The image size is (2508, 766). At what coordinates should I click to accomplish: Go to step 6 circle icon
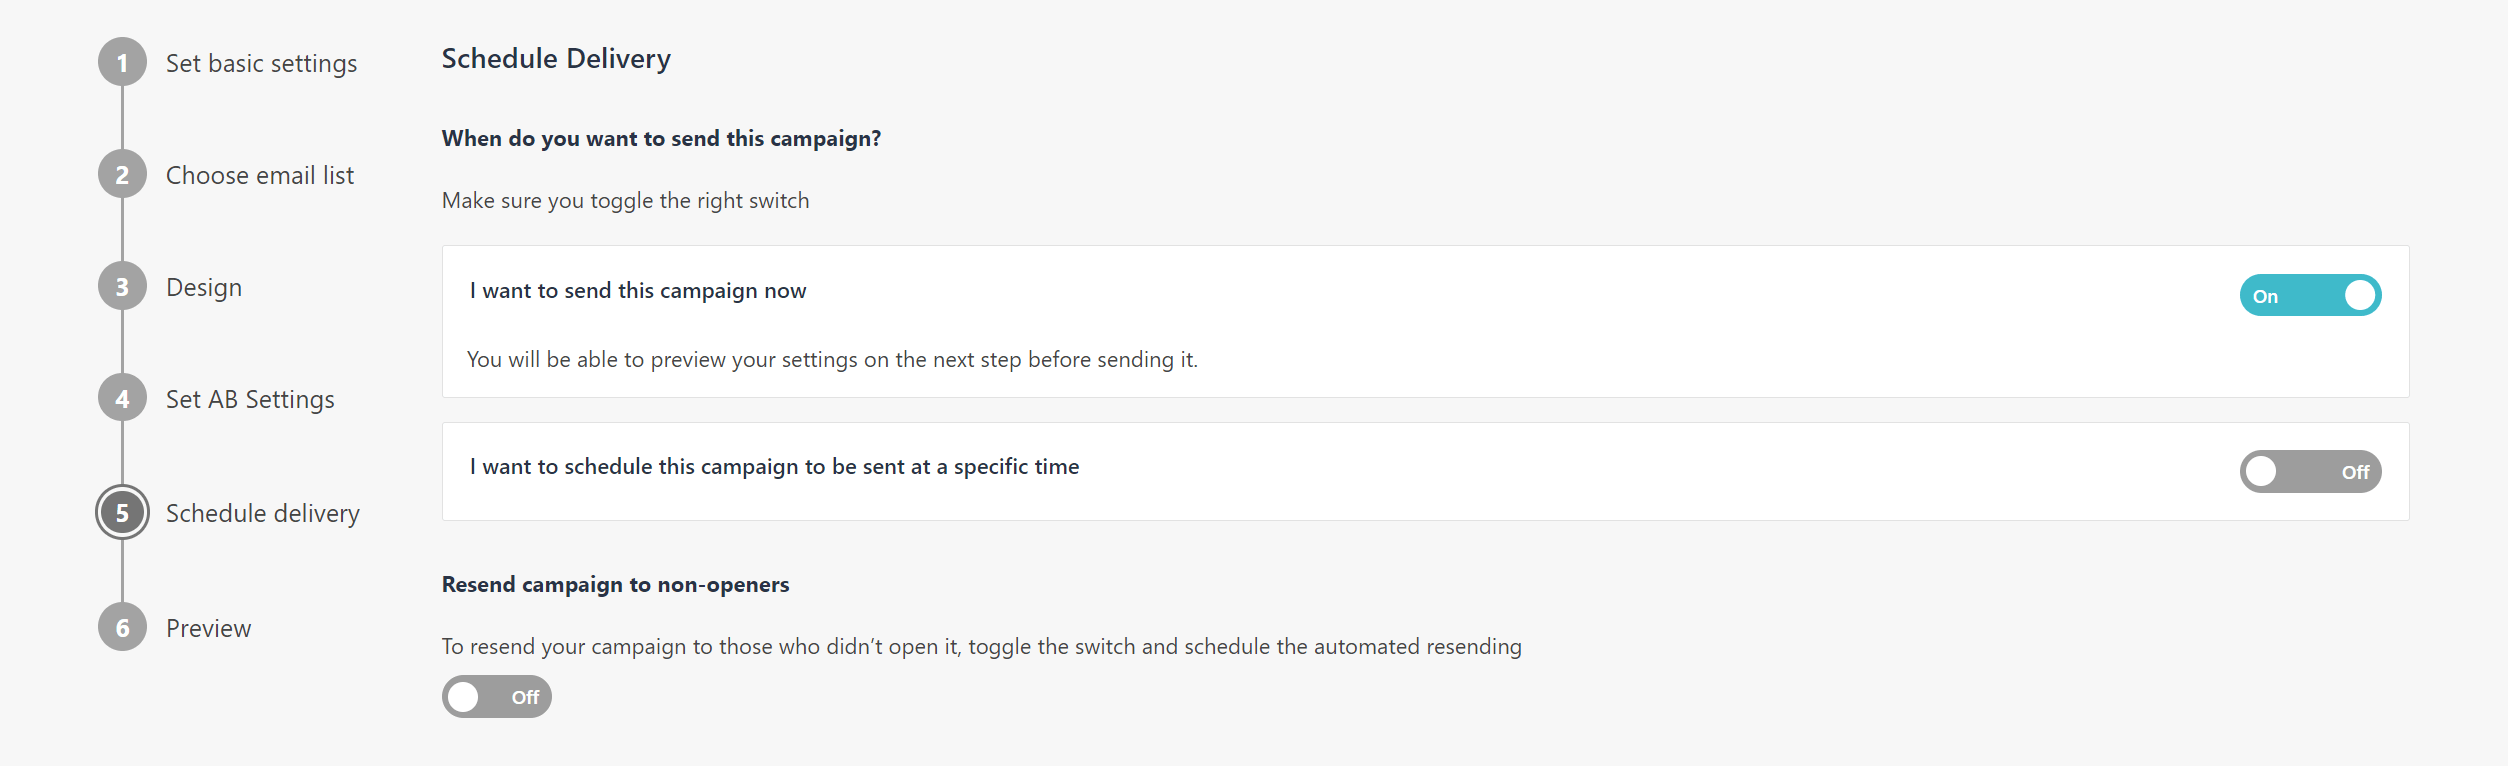122,628
